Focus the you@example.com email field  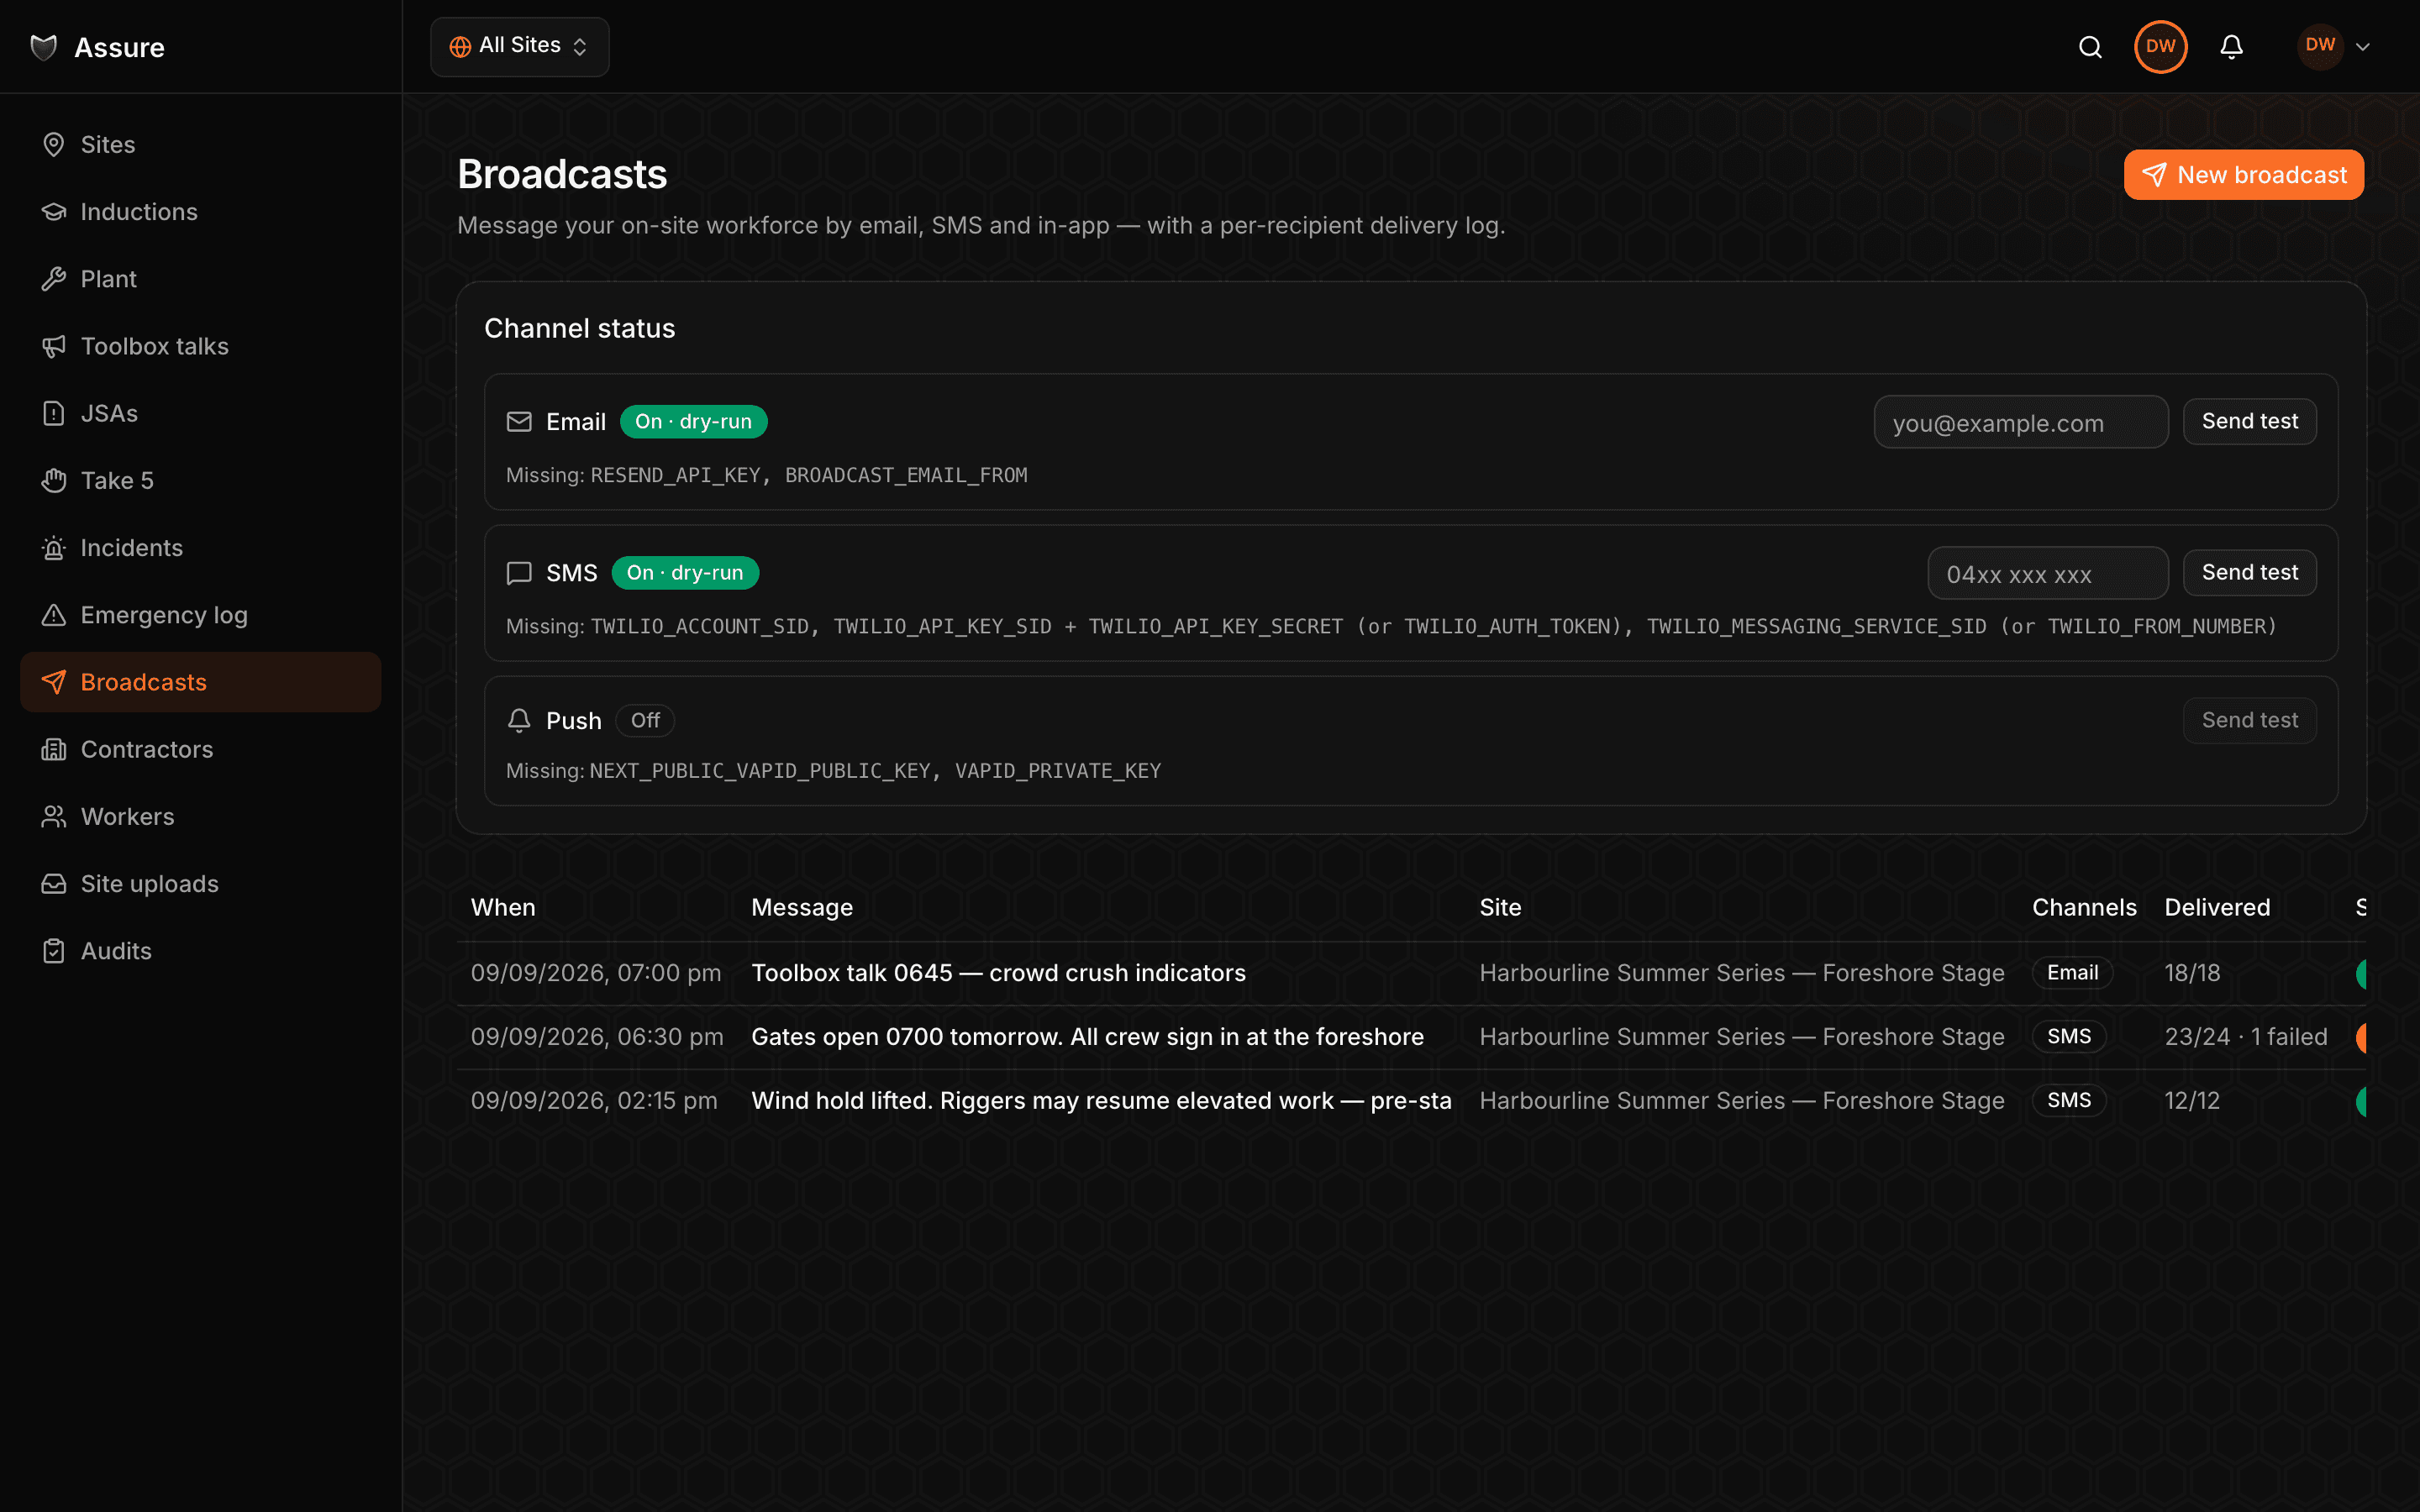[2020, 423]
